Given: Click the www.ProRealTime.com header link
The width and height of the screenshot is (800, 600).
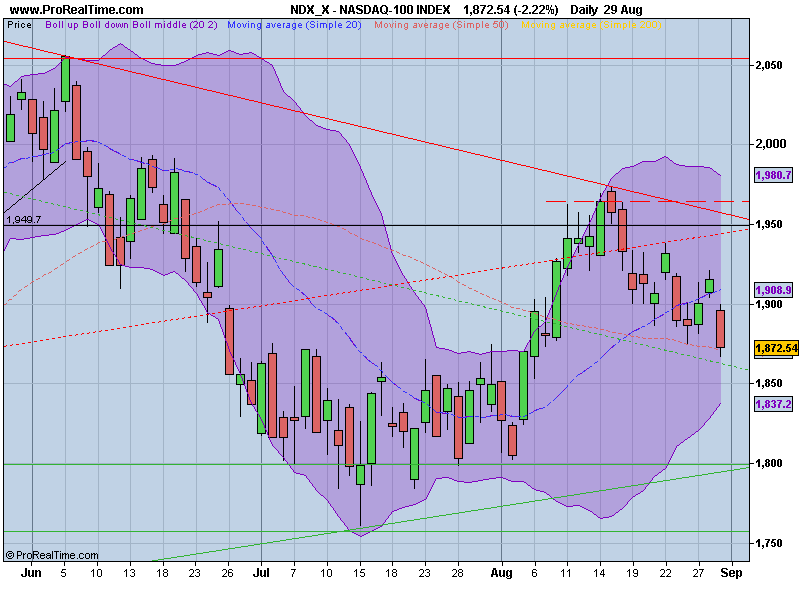Looking at the screenshot, I should click(77, 9).
